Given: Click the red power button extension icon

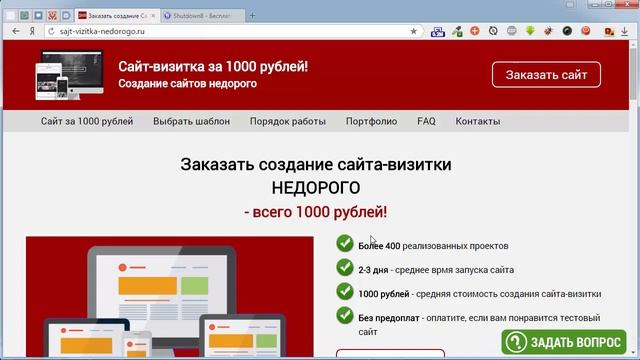Looking at the screenshot, I should click(586, 31).
